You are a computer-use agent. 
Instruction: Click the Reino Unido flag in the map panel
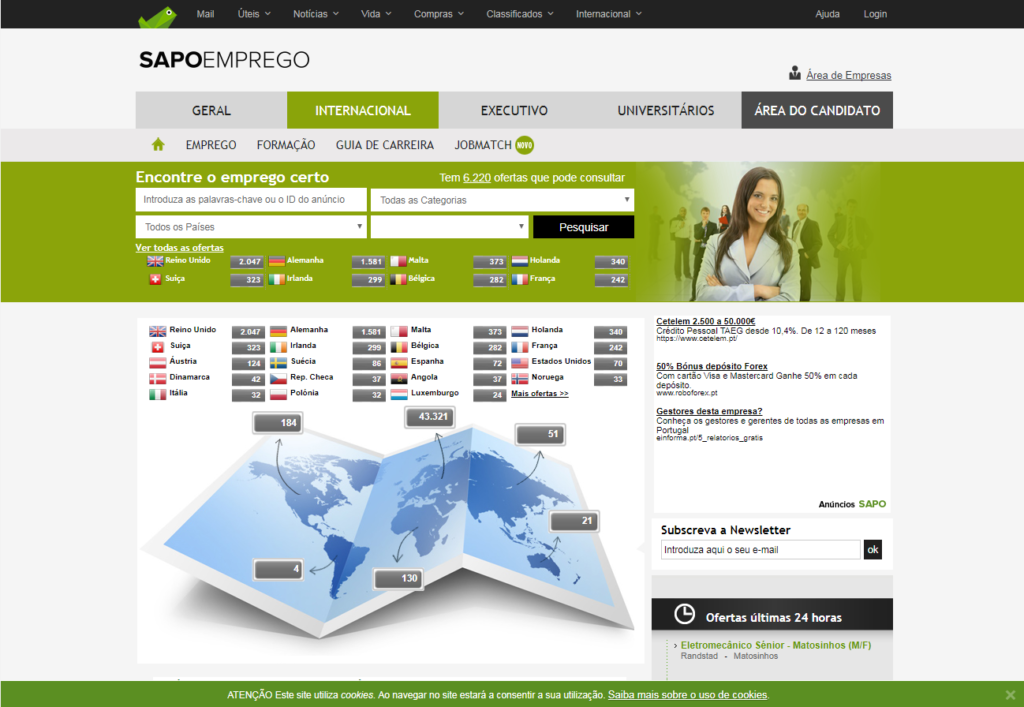tap(157, 332)
